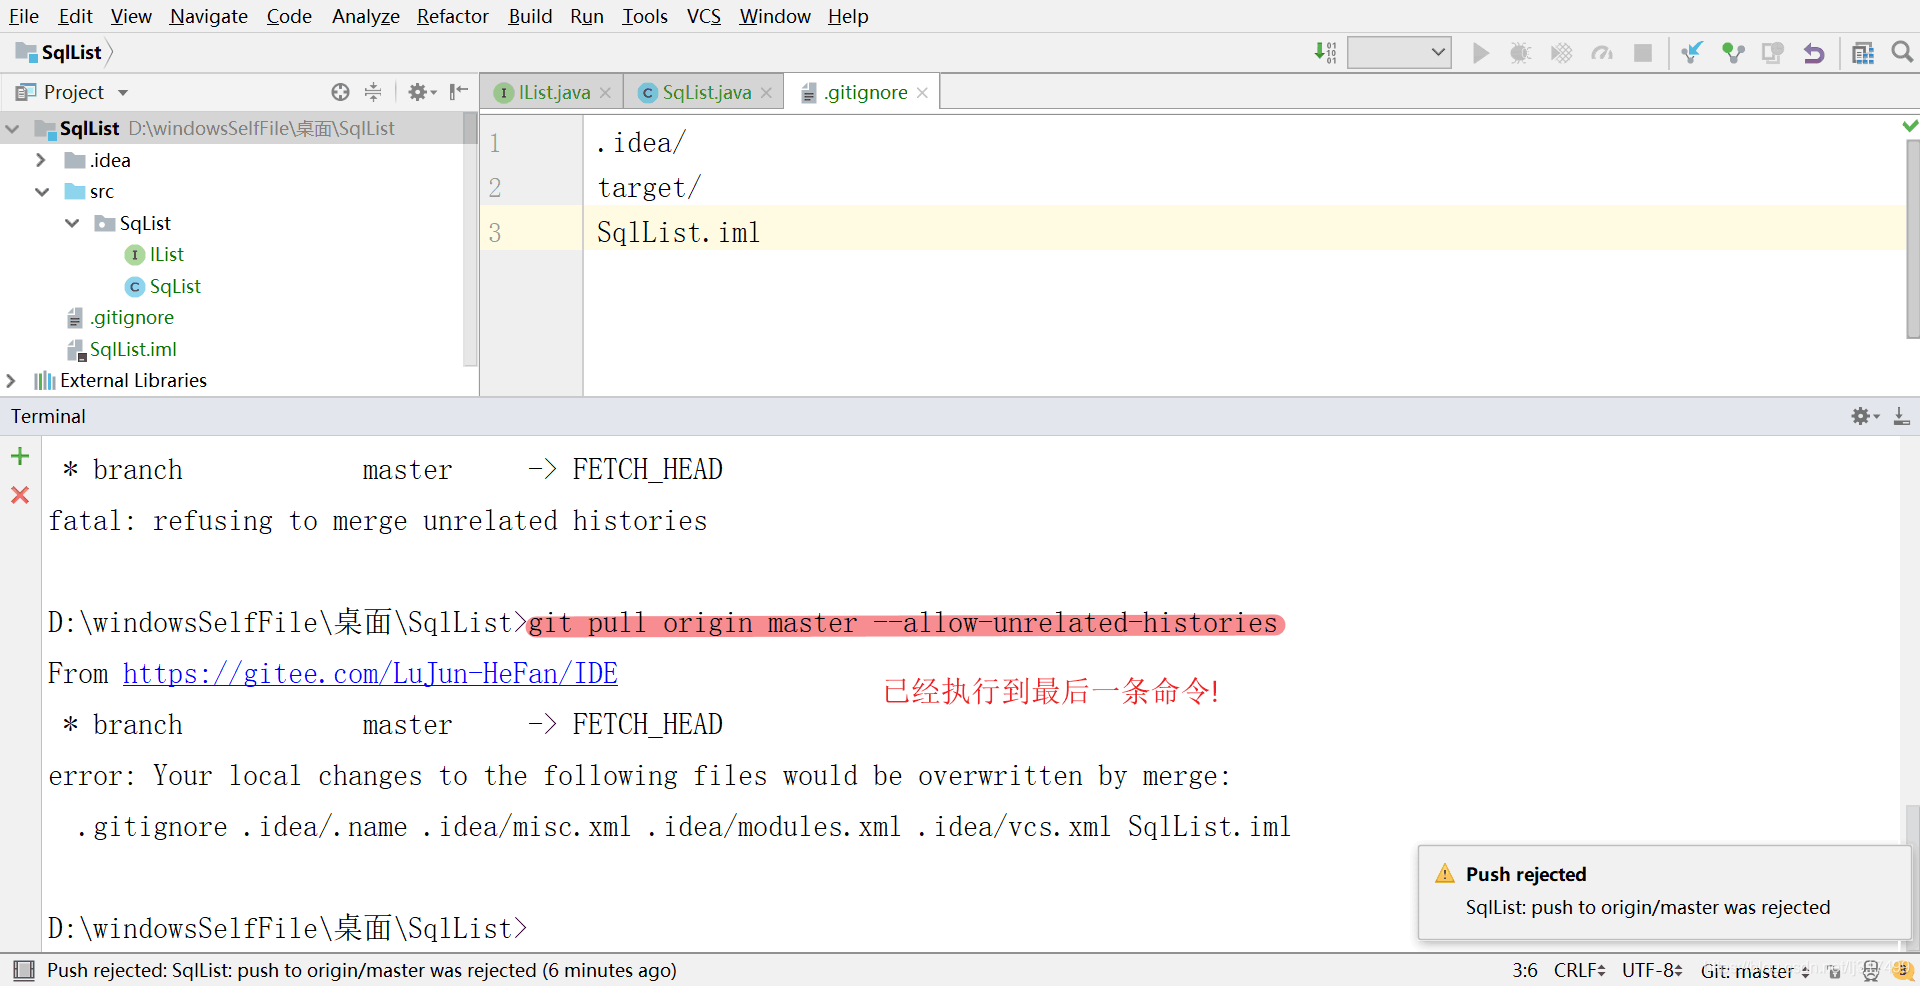Viewport: 1920px width, 986px height.
Task: Click tool window quick access icon in status bar
Action: 24,970
